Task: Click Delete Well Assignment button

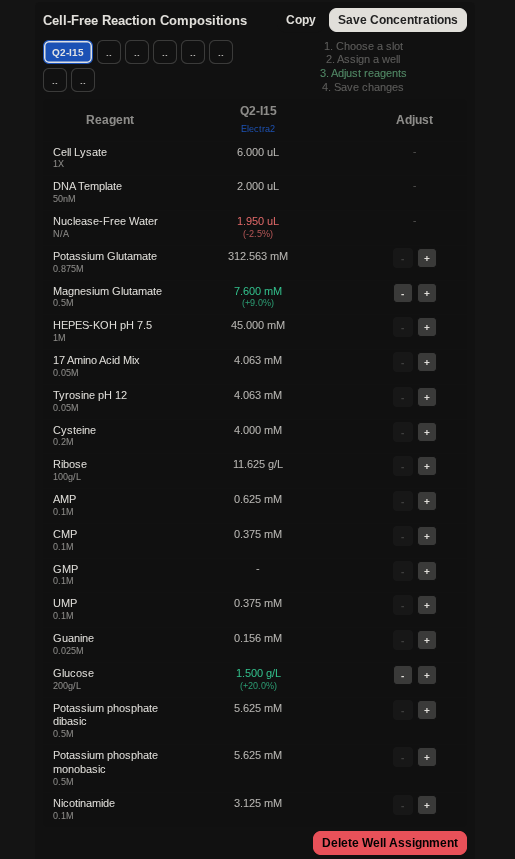Action: [390, 843]
